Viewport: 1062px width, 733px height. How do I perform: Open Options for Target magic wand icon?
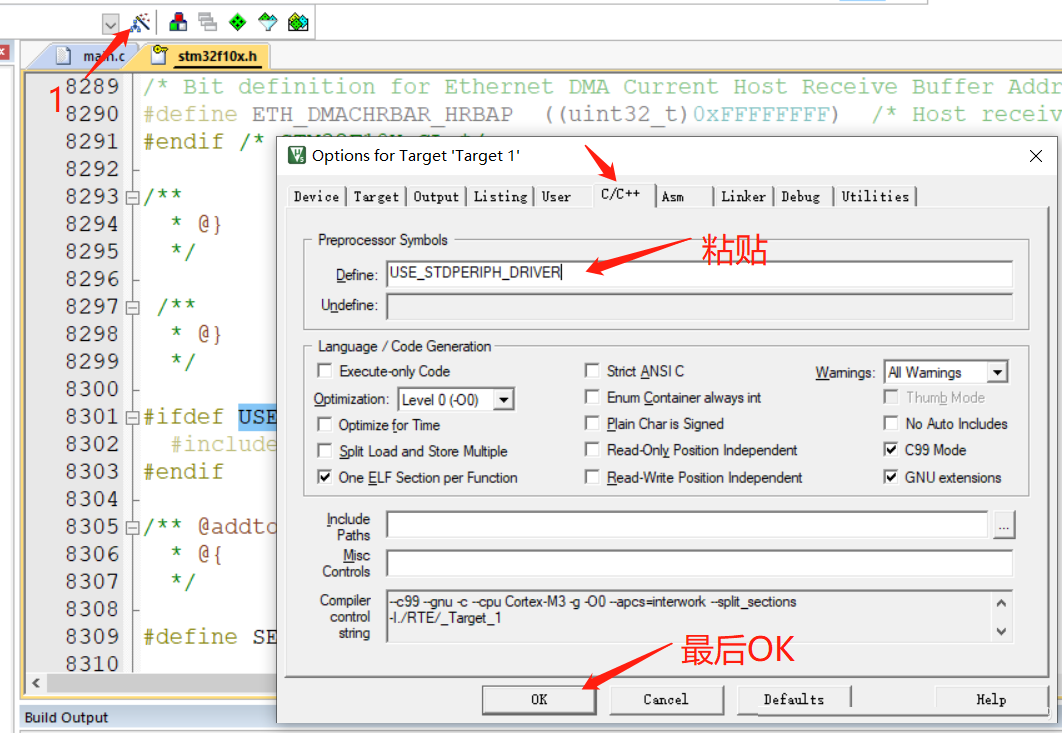click(140, 23)
